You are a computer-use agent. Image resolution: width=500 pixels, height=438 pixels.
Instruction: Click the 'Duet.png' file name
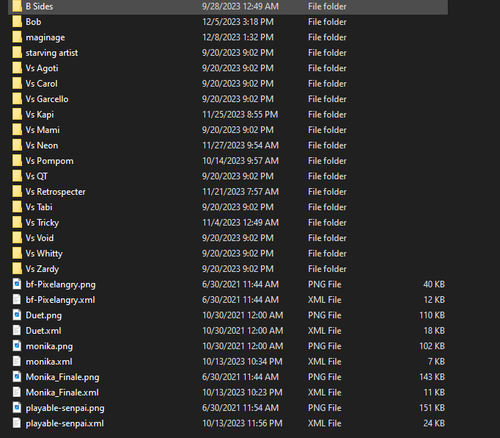[44, 315]
